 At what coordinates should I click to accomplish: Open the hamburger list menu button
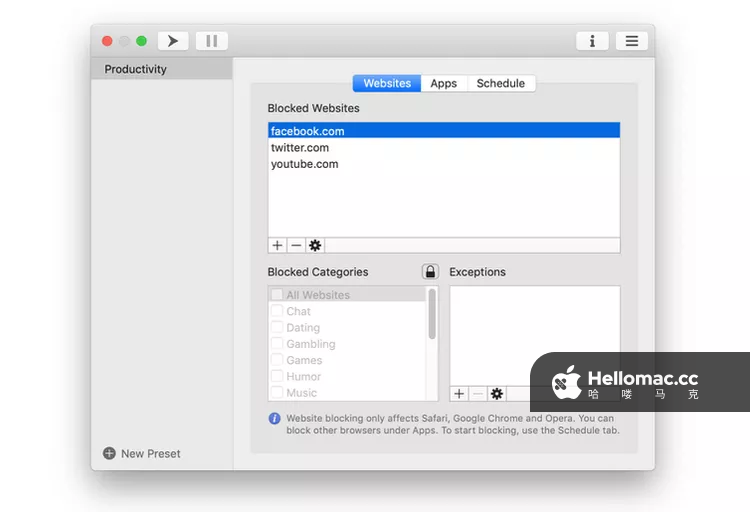coord(631,41)
